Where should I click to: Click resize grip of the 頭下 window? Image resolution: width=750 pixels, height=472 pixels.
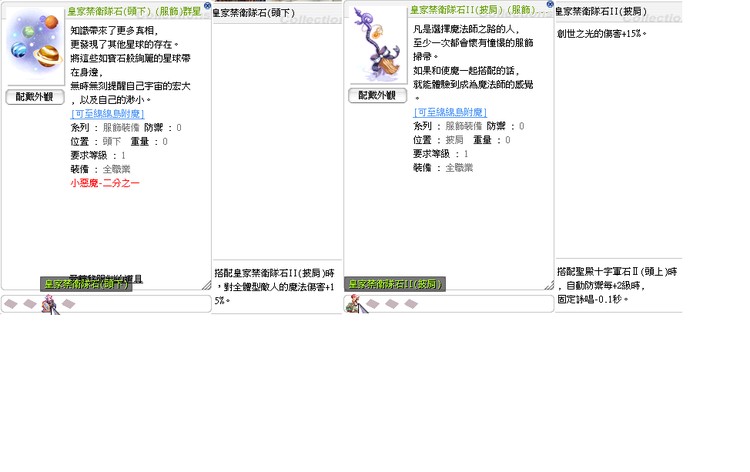[206, 285]
